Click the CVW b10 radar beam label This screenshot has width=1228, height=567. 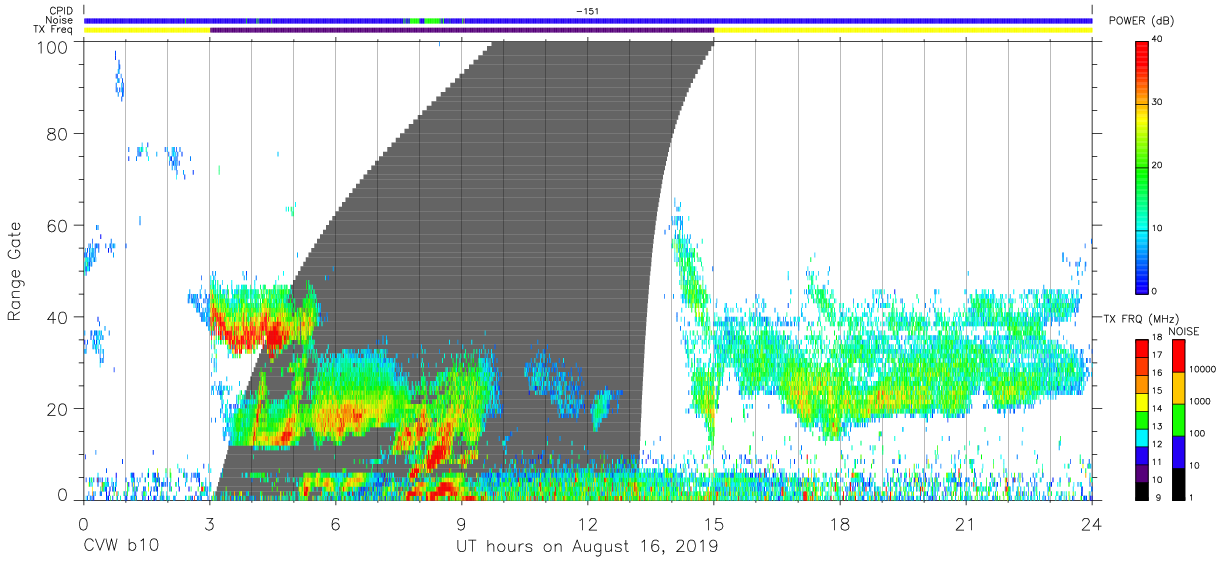121,547
